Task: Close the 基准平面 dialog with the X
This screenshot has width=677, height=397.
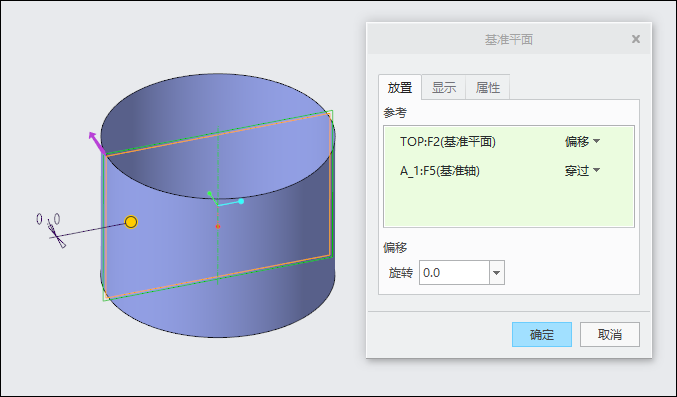Action: tap(636, 39)
